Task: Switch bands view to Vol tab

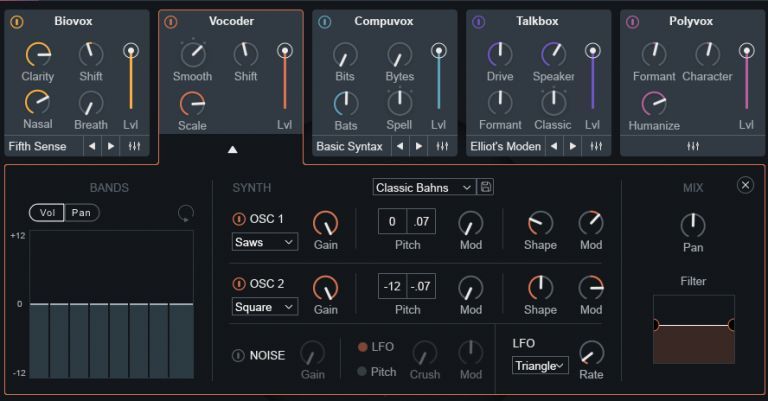Action: [47, 212]
